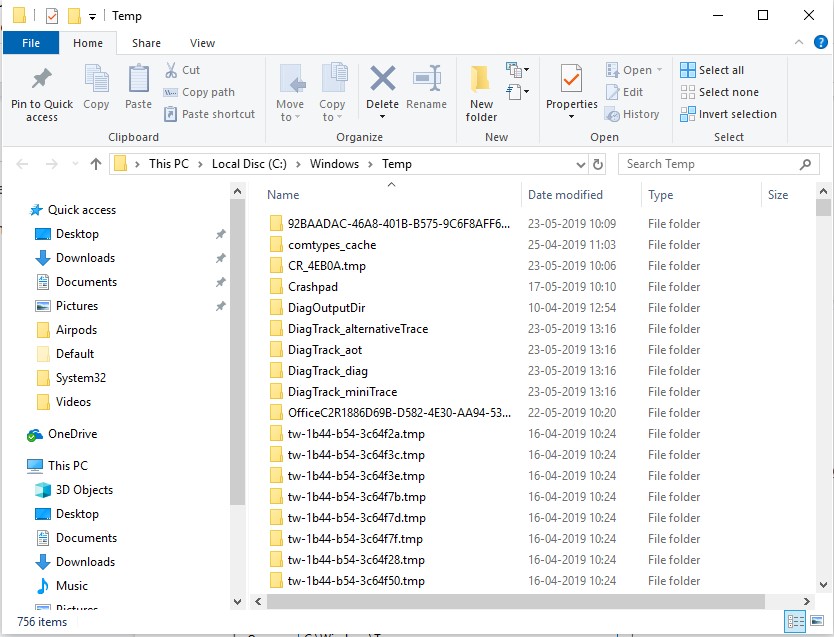Open the Move to menu

coord(290,93)
